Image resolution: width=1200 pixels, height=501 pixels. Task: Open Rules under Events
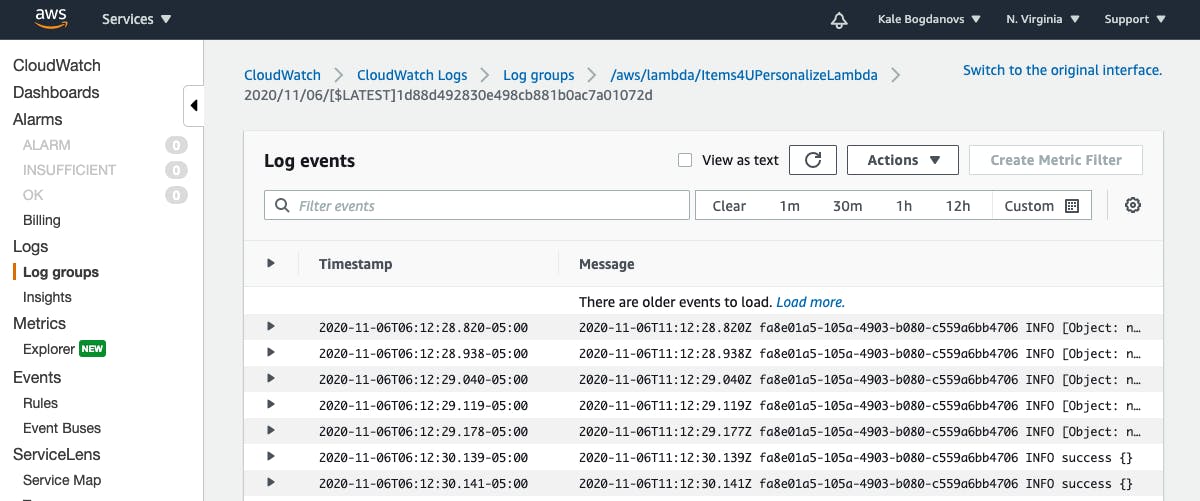click(x=40, y=403)
